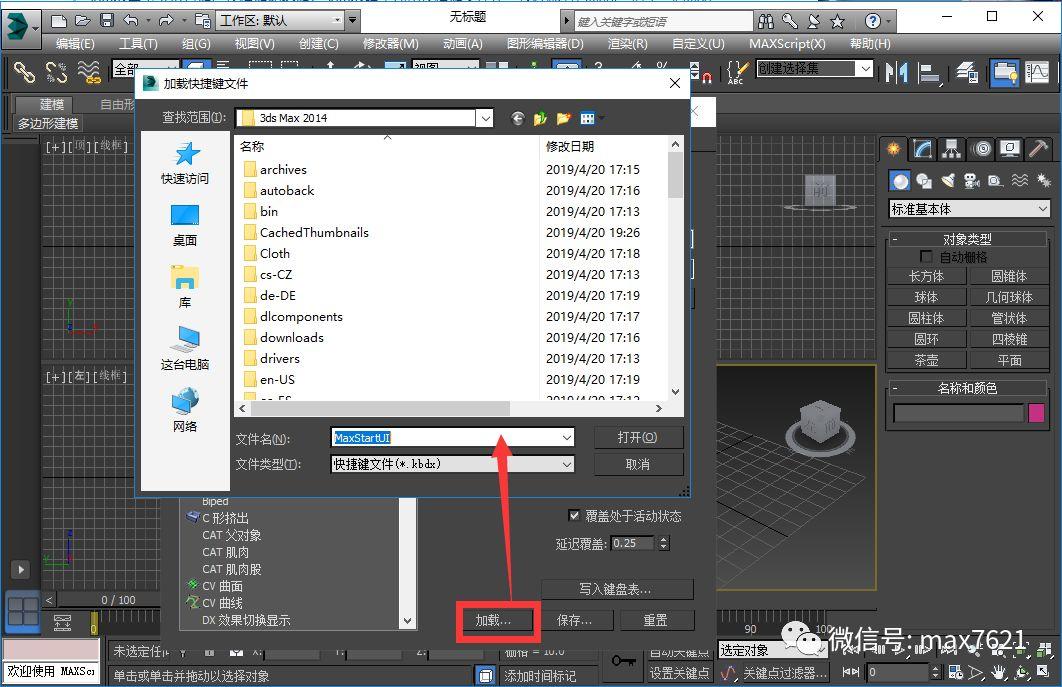Click the Mirror tool icon

click(897, 72)
